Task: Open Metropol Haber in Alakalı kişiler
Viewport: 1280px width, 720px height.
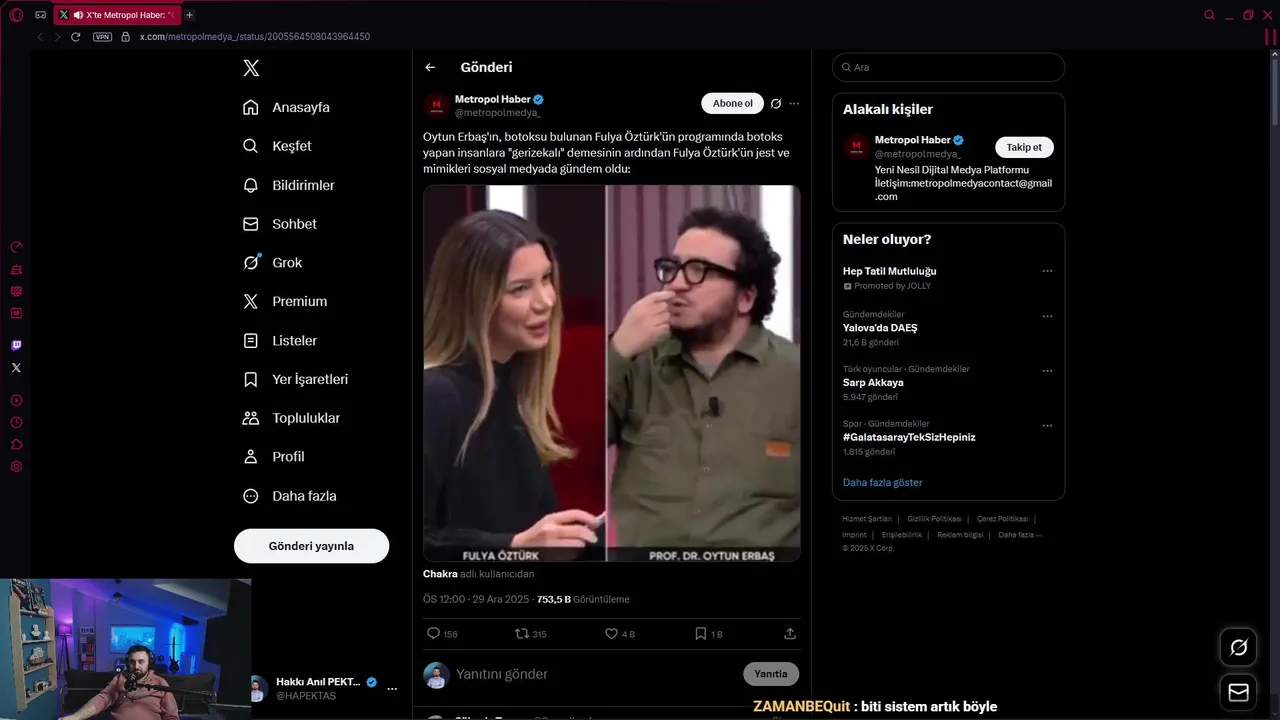Action: 912,140
